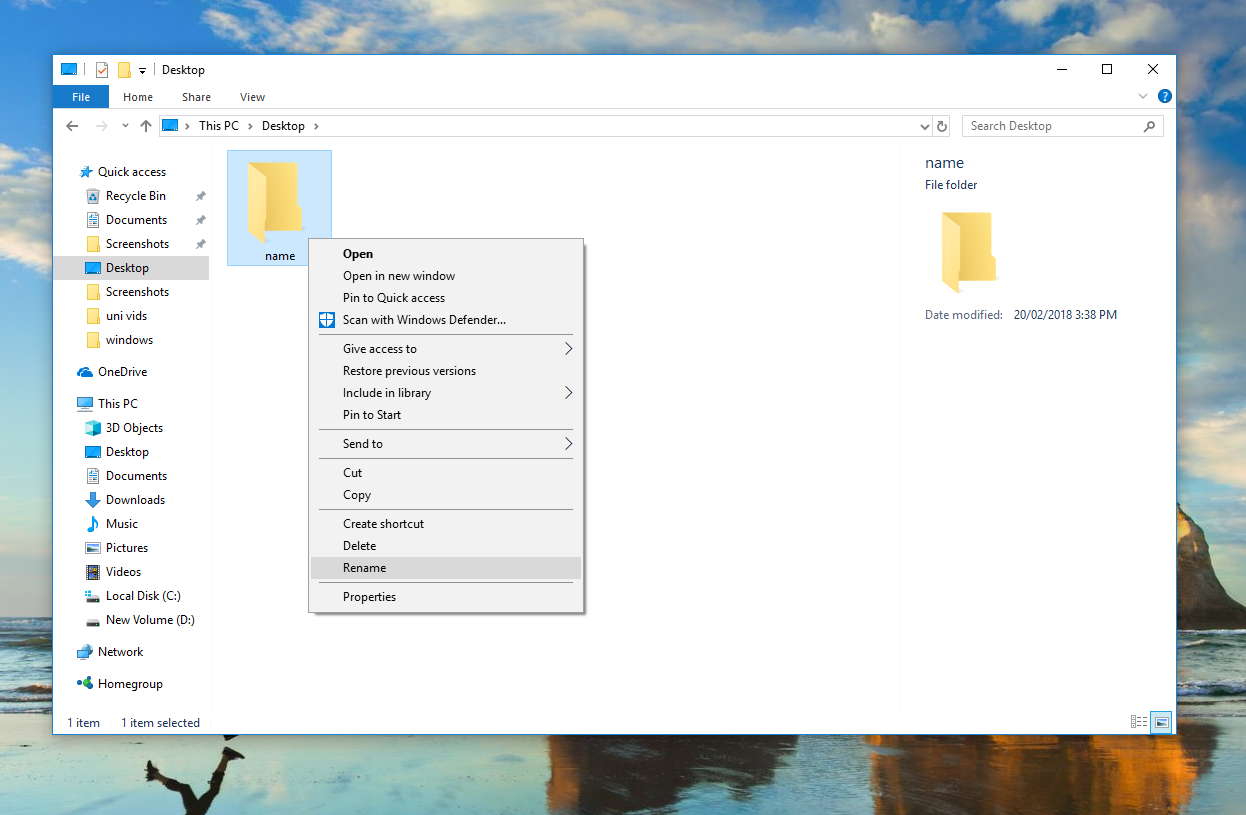Screen dimensions: 1246x815
Task: Click the Forward navigation arrow
Action: (x=101, y=126)
